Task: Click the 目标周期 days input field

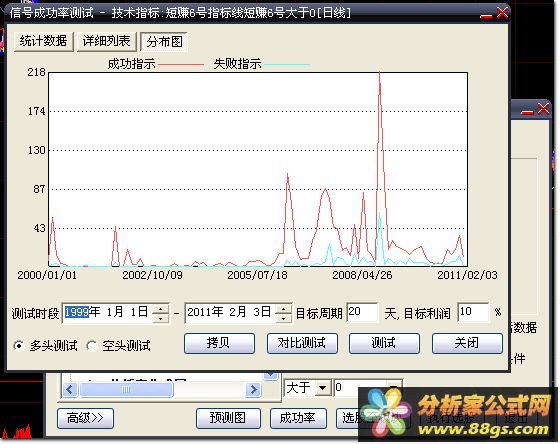Action: [x=362, y=312]
